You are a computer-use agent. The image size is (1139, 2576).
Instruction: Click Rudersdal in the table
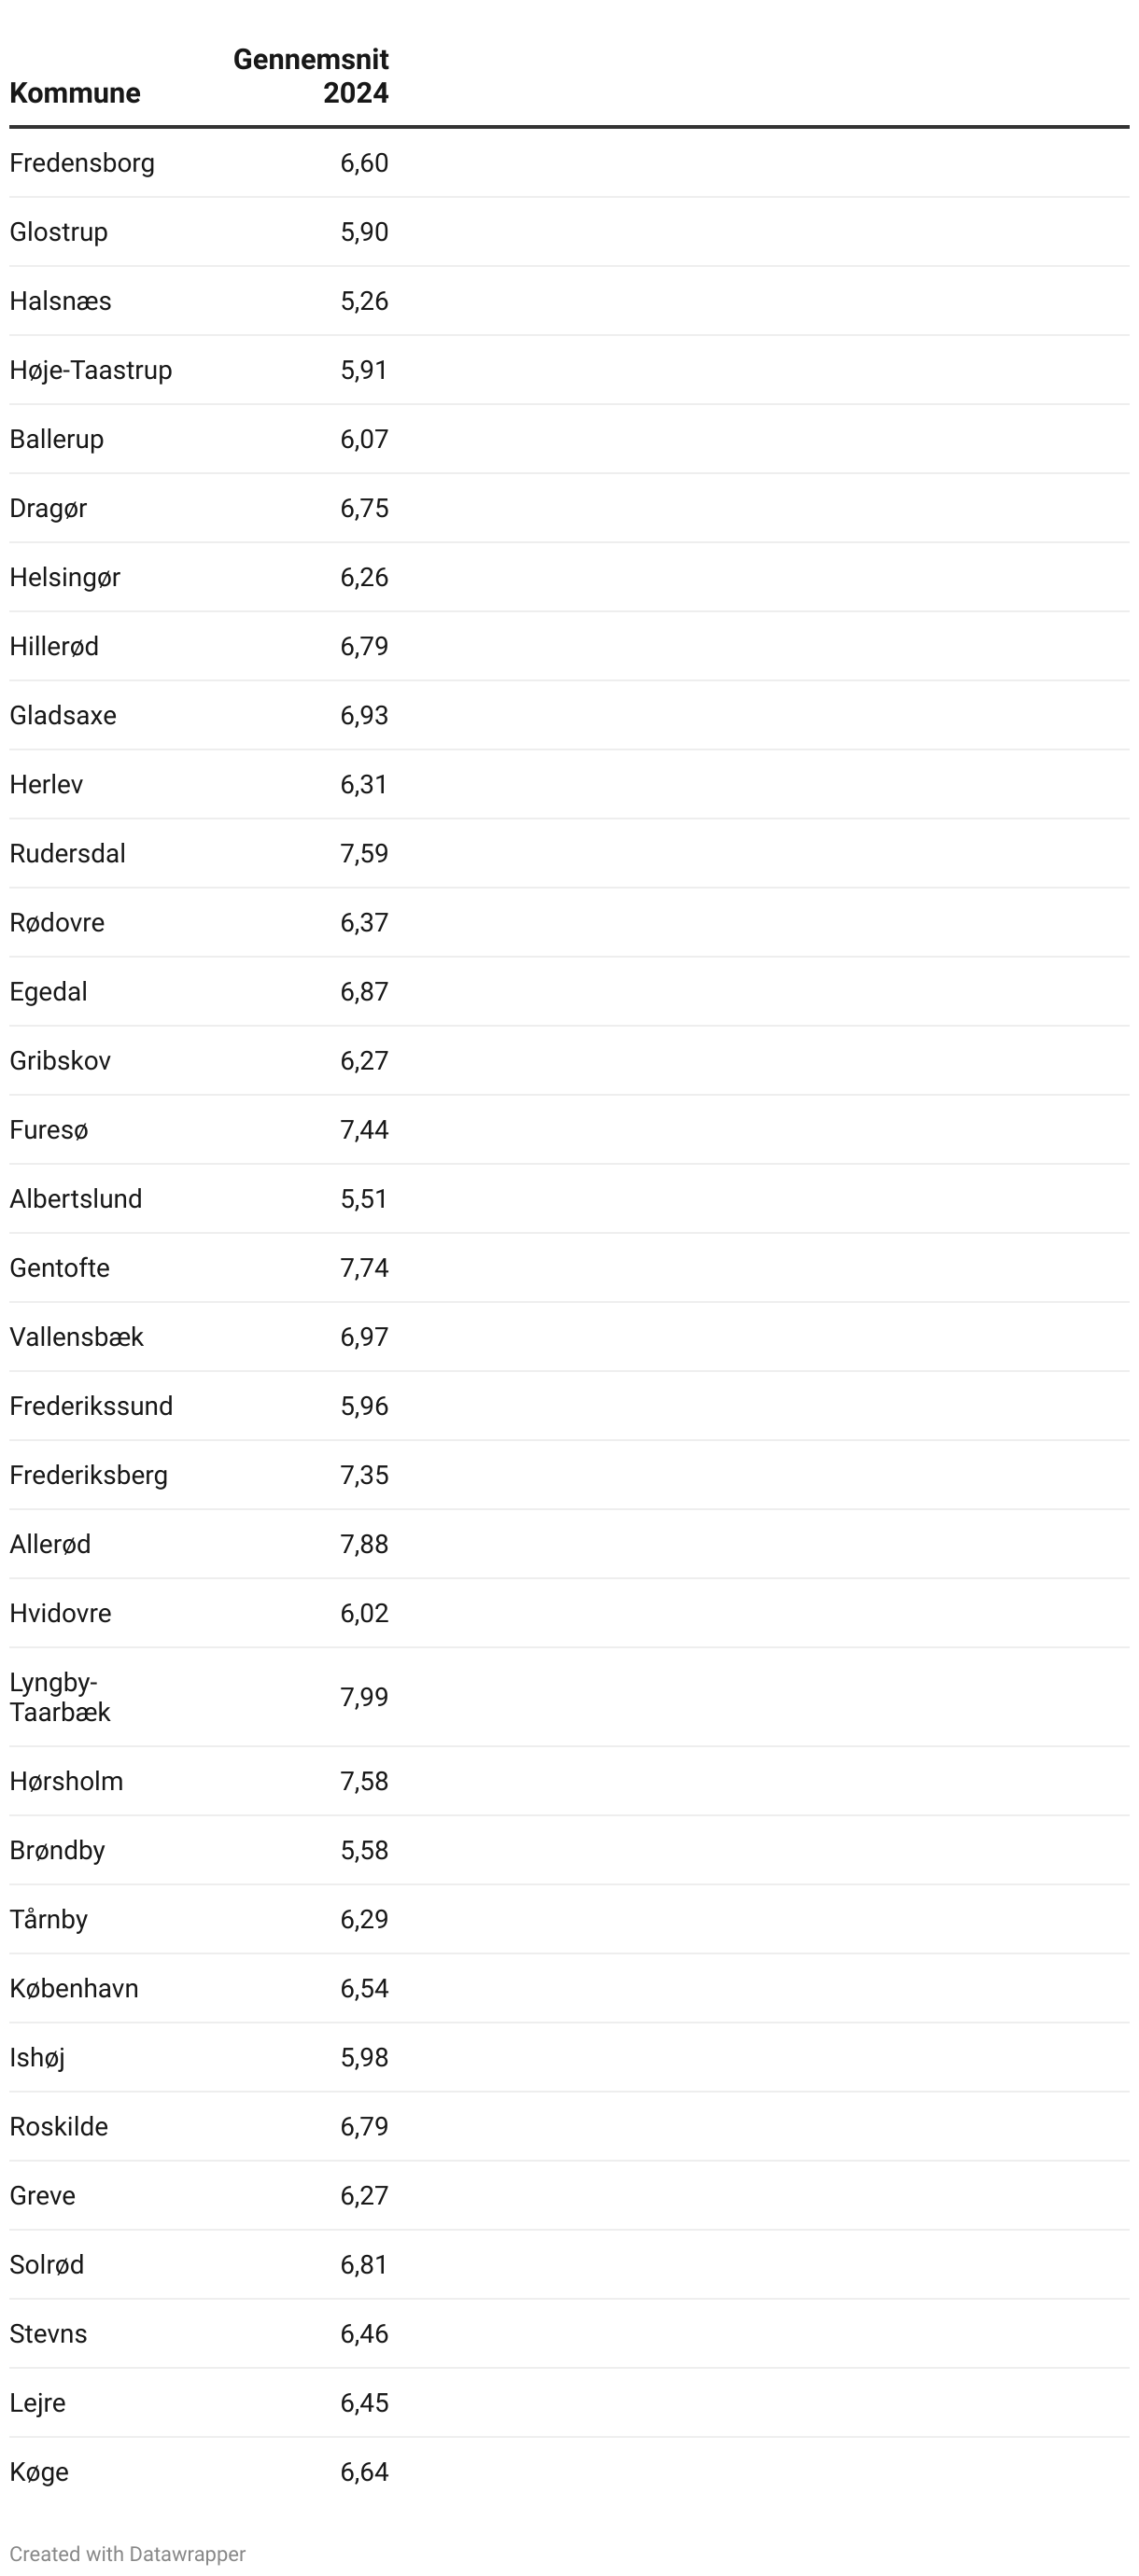(x=68, y=853)
